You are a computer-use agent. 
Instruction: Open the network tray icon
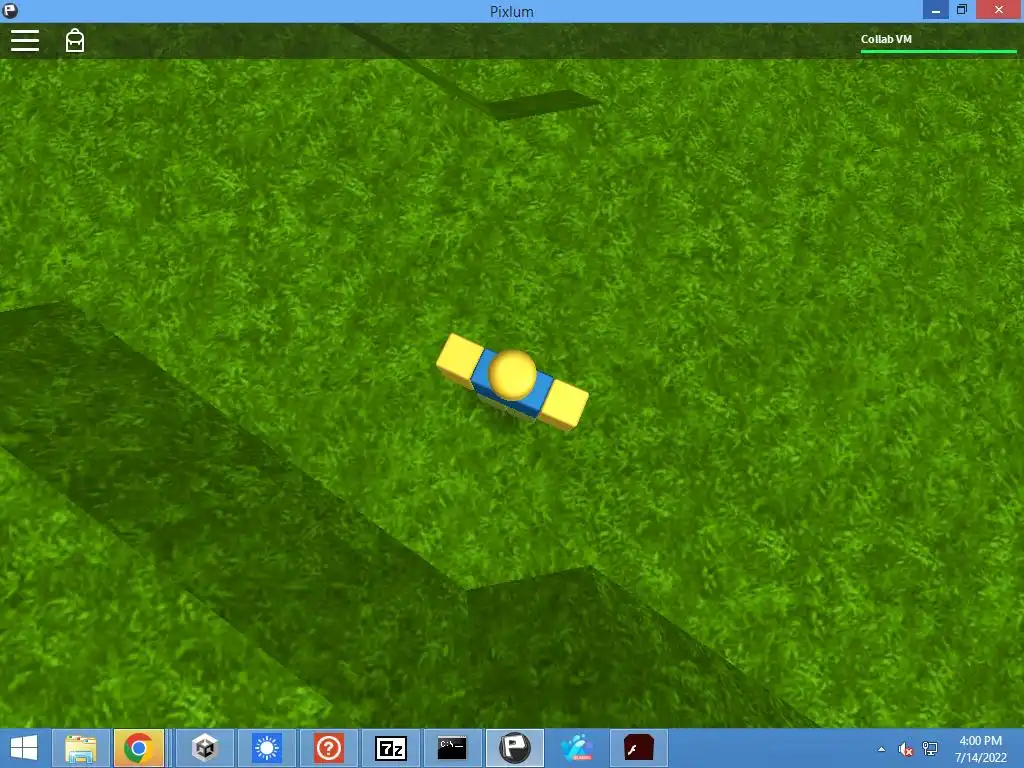[x=930, y=749]
